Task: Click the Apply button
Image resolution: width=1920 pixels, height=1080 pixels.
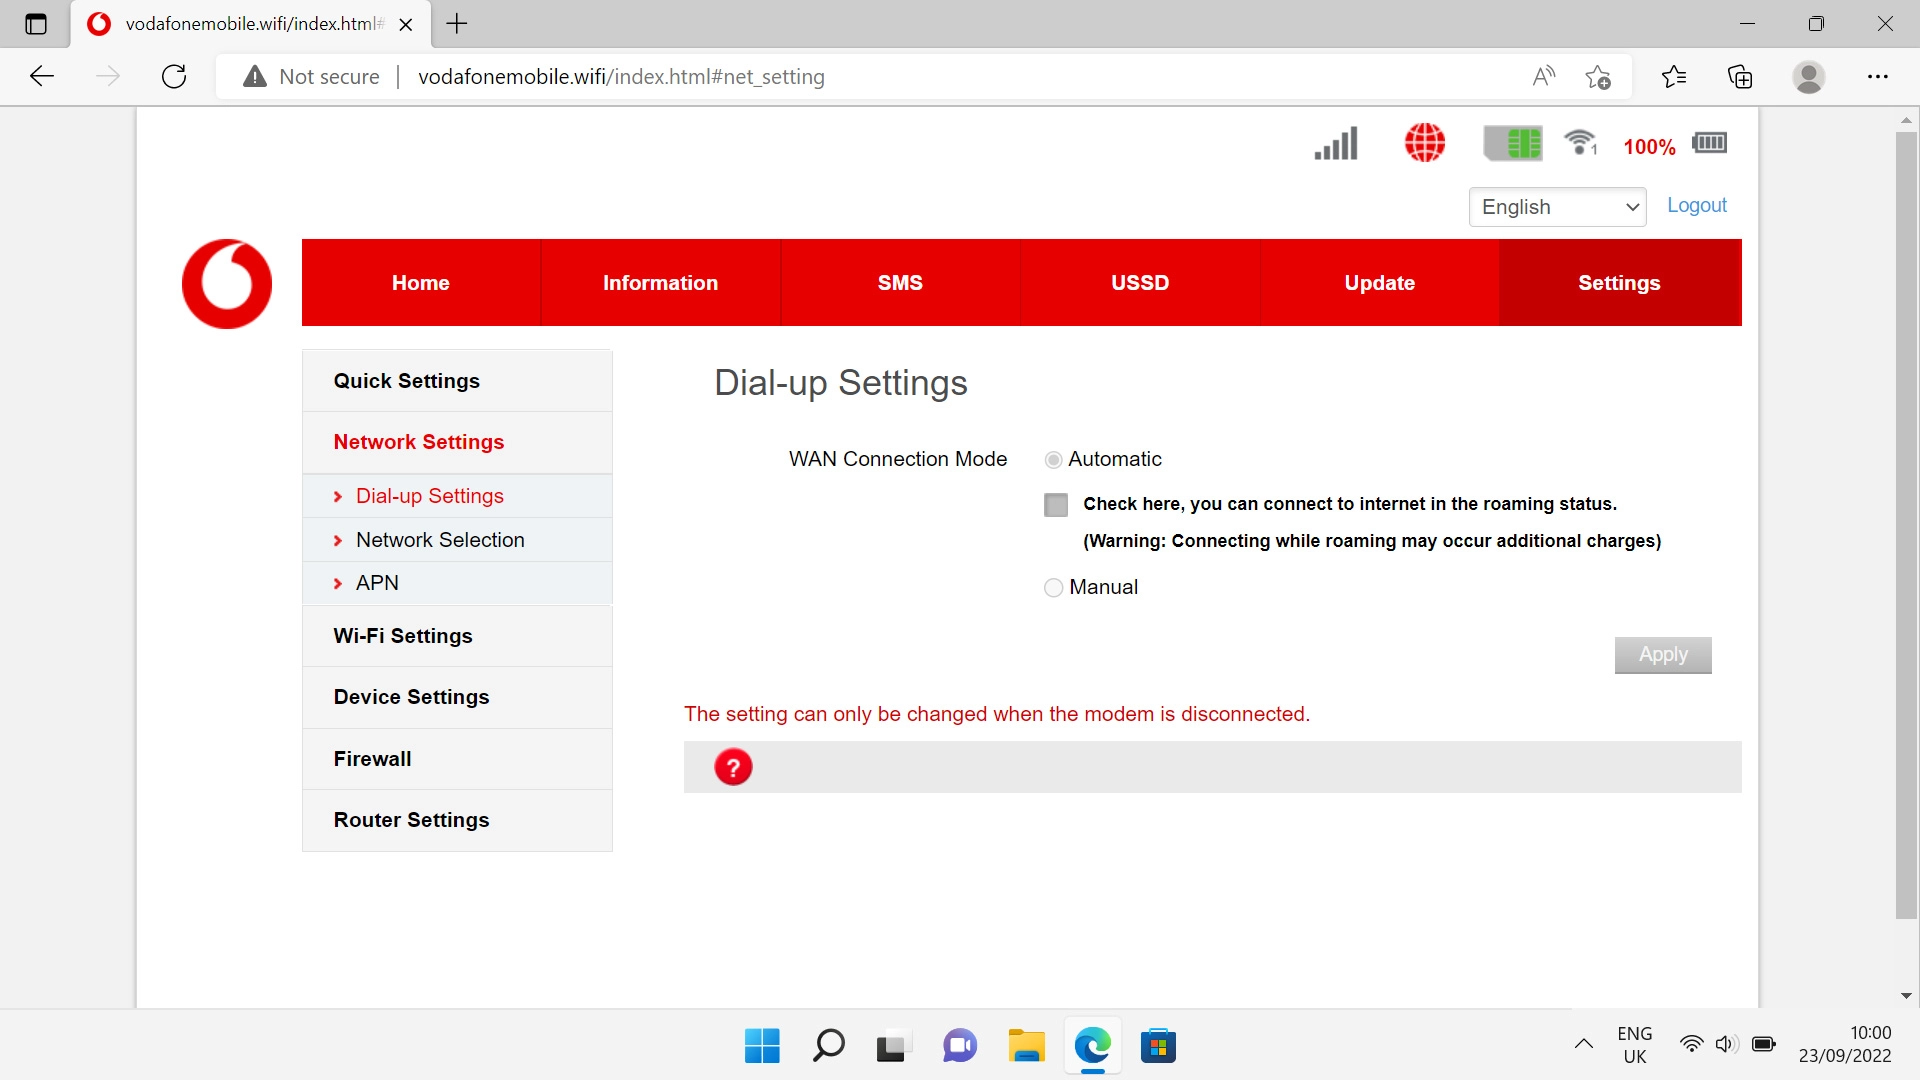Action: (1662, 655)
